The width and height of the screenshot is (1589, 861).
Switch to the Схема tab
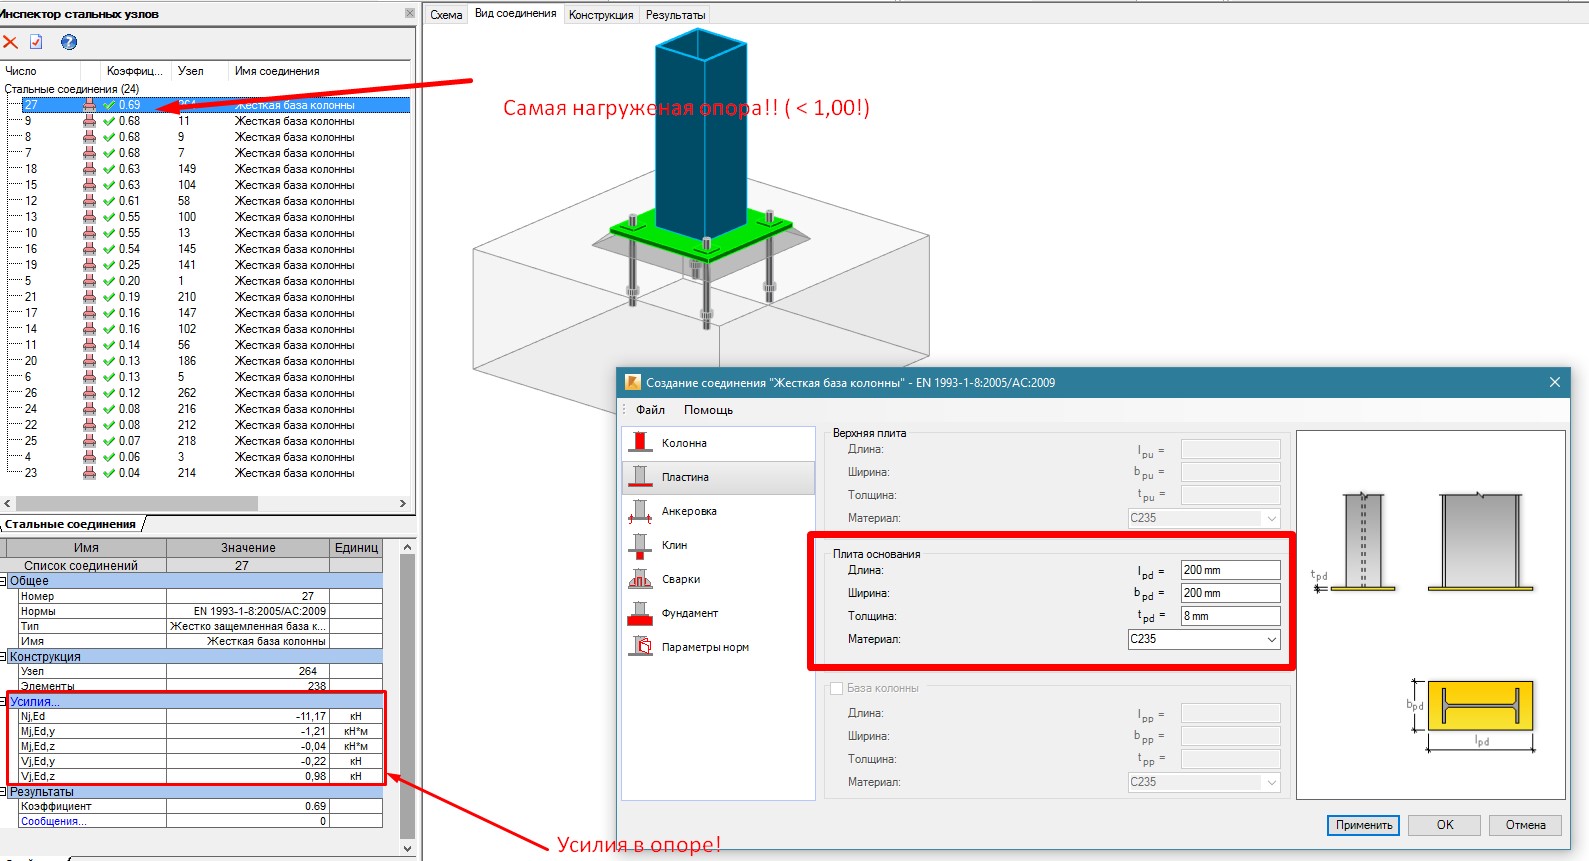click(446, 15)
